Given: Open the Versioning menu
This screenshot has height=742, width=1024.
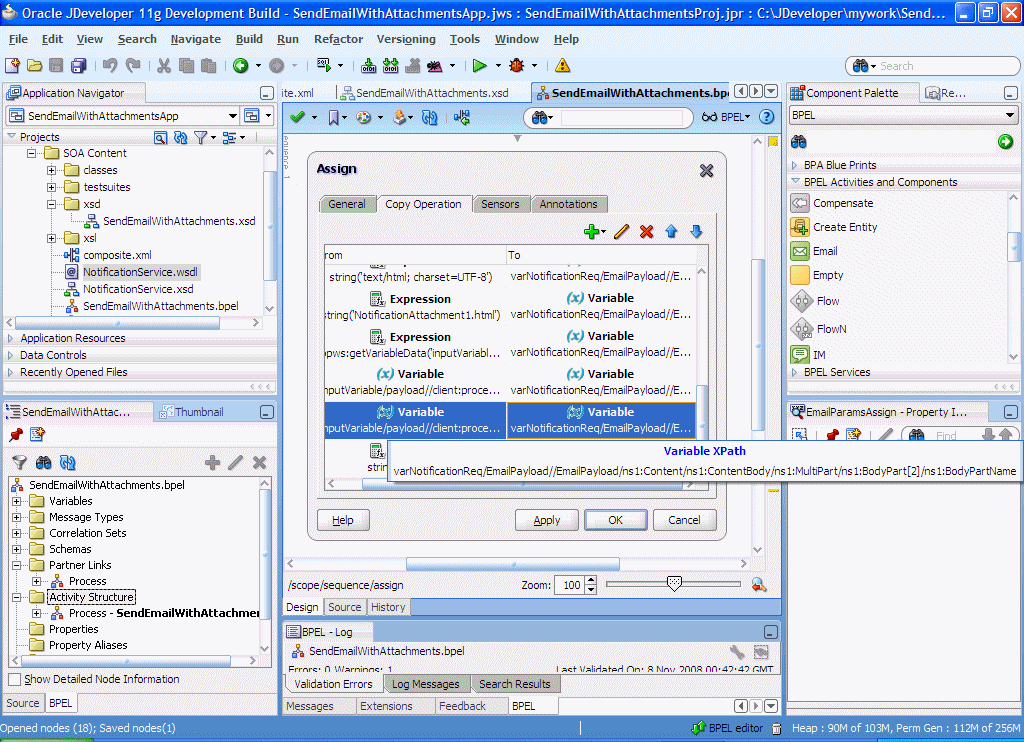Looking at the screenshot, I should click(x=406, y=39).
